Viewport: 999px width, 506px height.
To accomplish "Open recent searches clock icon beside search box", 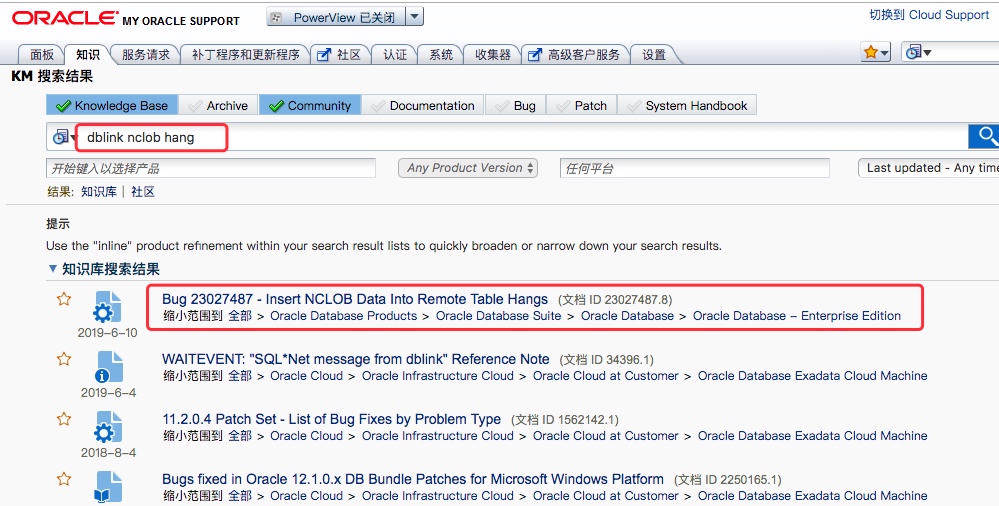I will [x=61, y=137].
